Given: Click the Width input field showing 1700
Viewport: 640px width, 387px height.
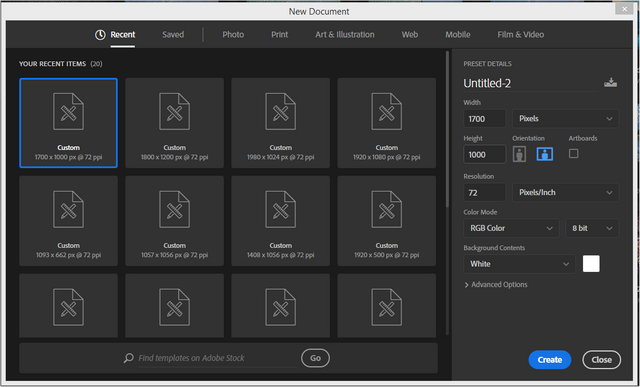Looking at the screenshot, I should [484, 119].
